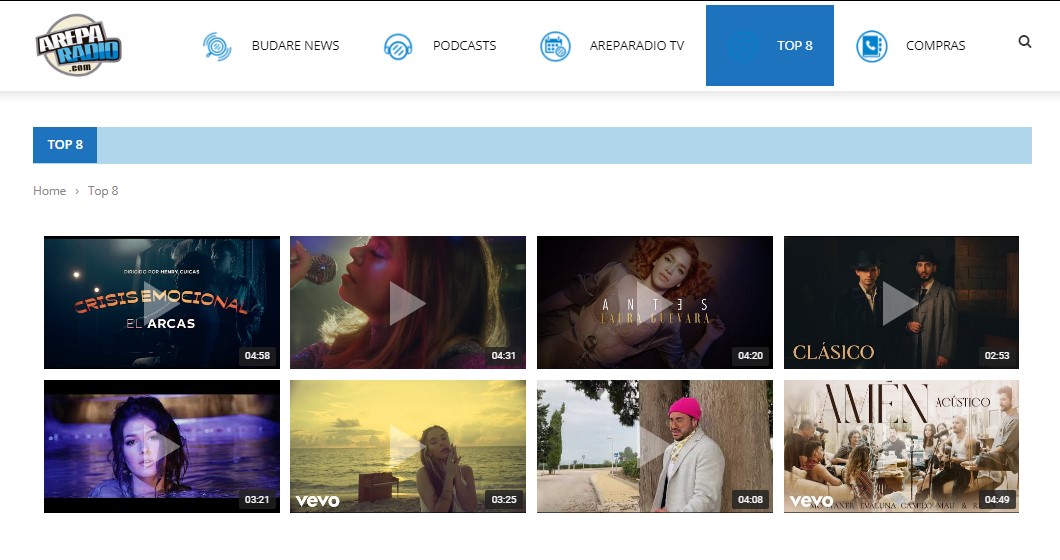The image size is (1060, 560).
Task: Click the 04:49 duration badge
Action: [996, 500]
